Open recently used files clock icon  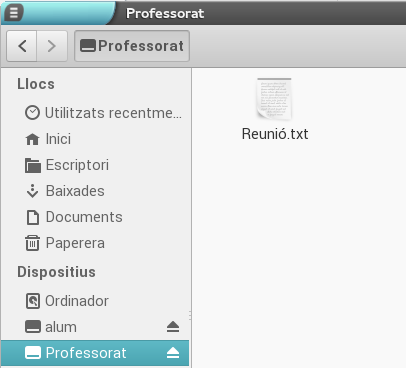point(32,113)
